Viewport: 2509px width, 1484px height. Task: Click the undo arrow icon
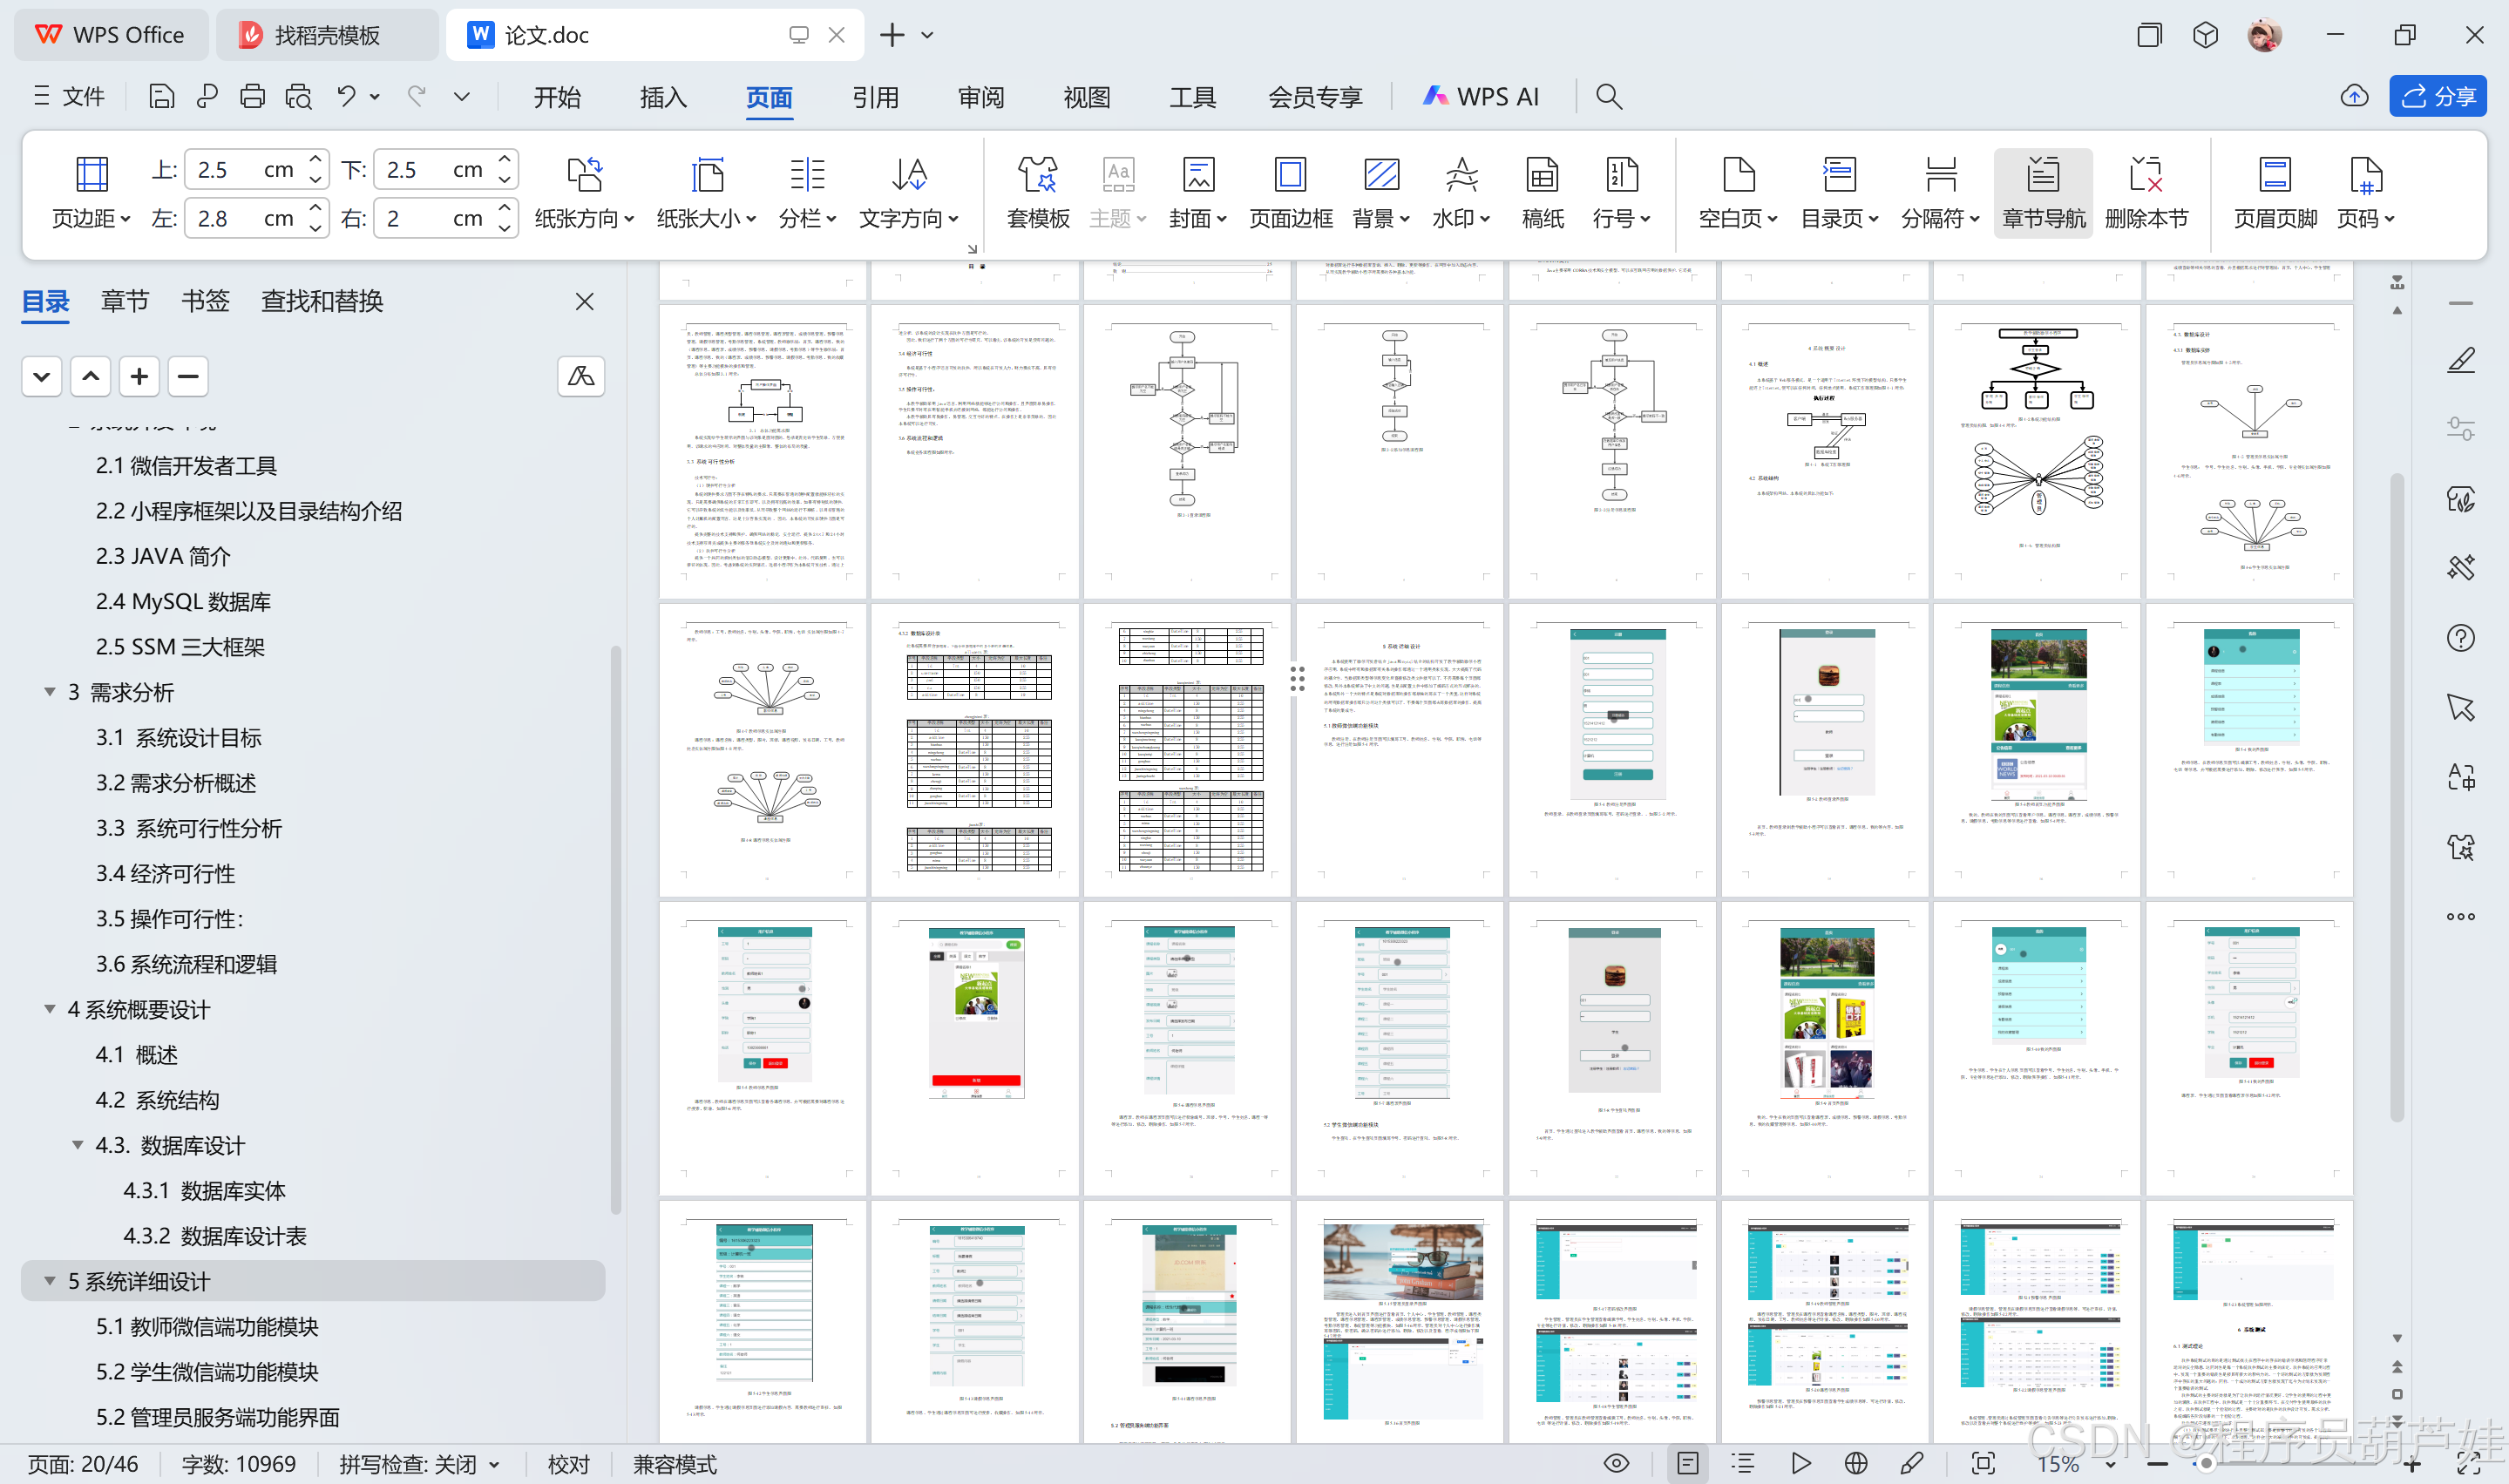tap(346, 96)
